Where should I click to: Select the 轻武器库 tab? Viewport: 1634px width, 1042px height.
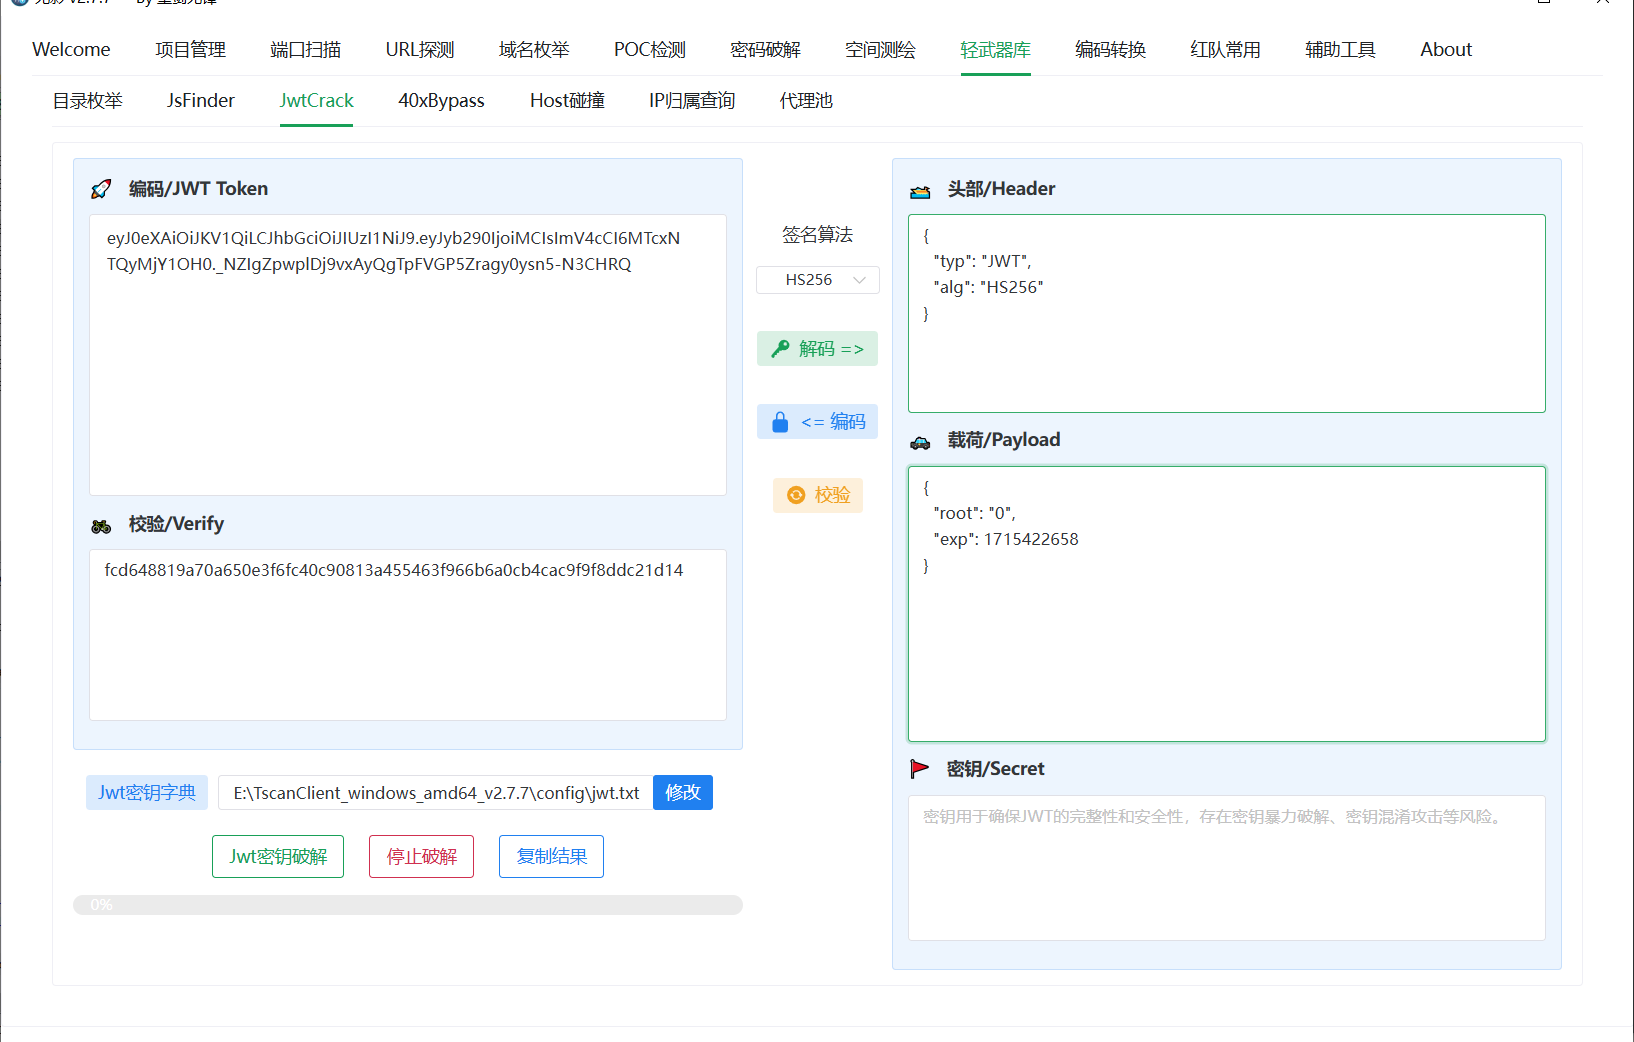995,49
